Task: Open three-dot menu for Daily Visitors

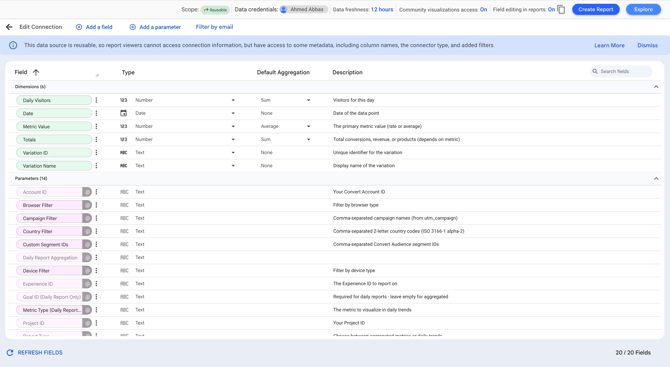Action: click(96, 100)
